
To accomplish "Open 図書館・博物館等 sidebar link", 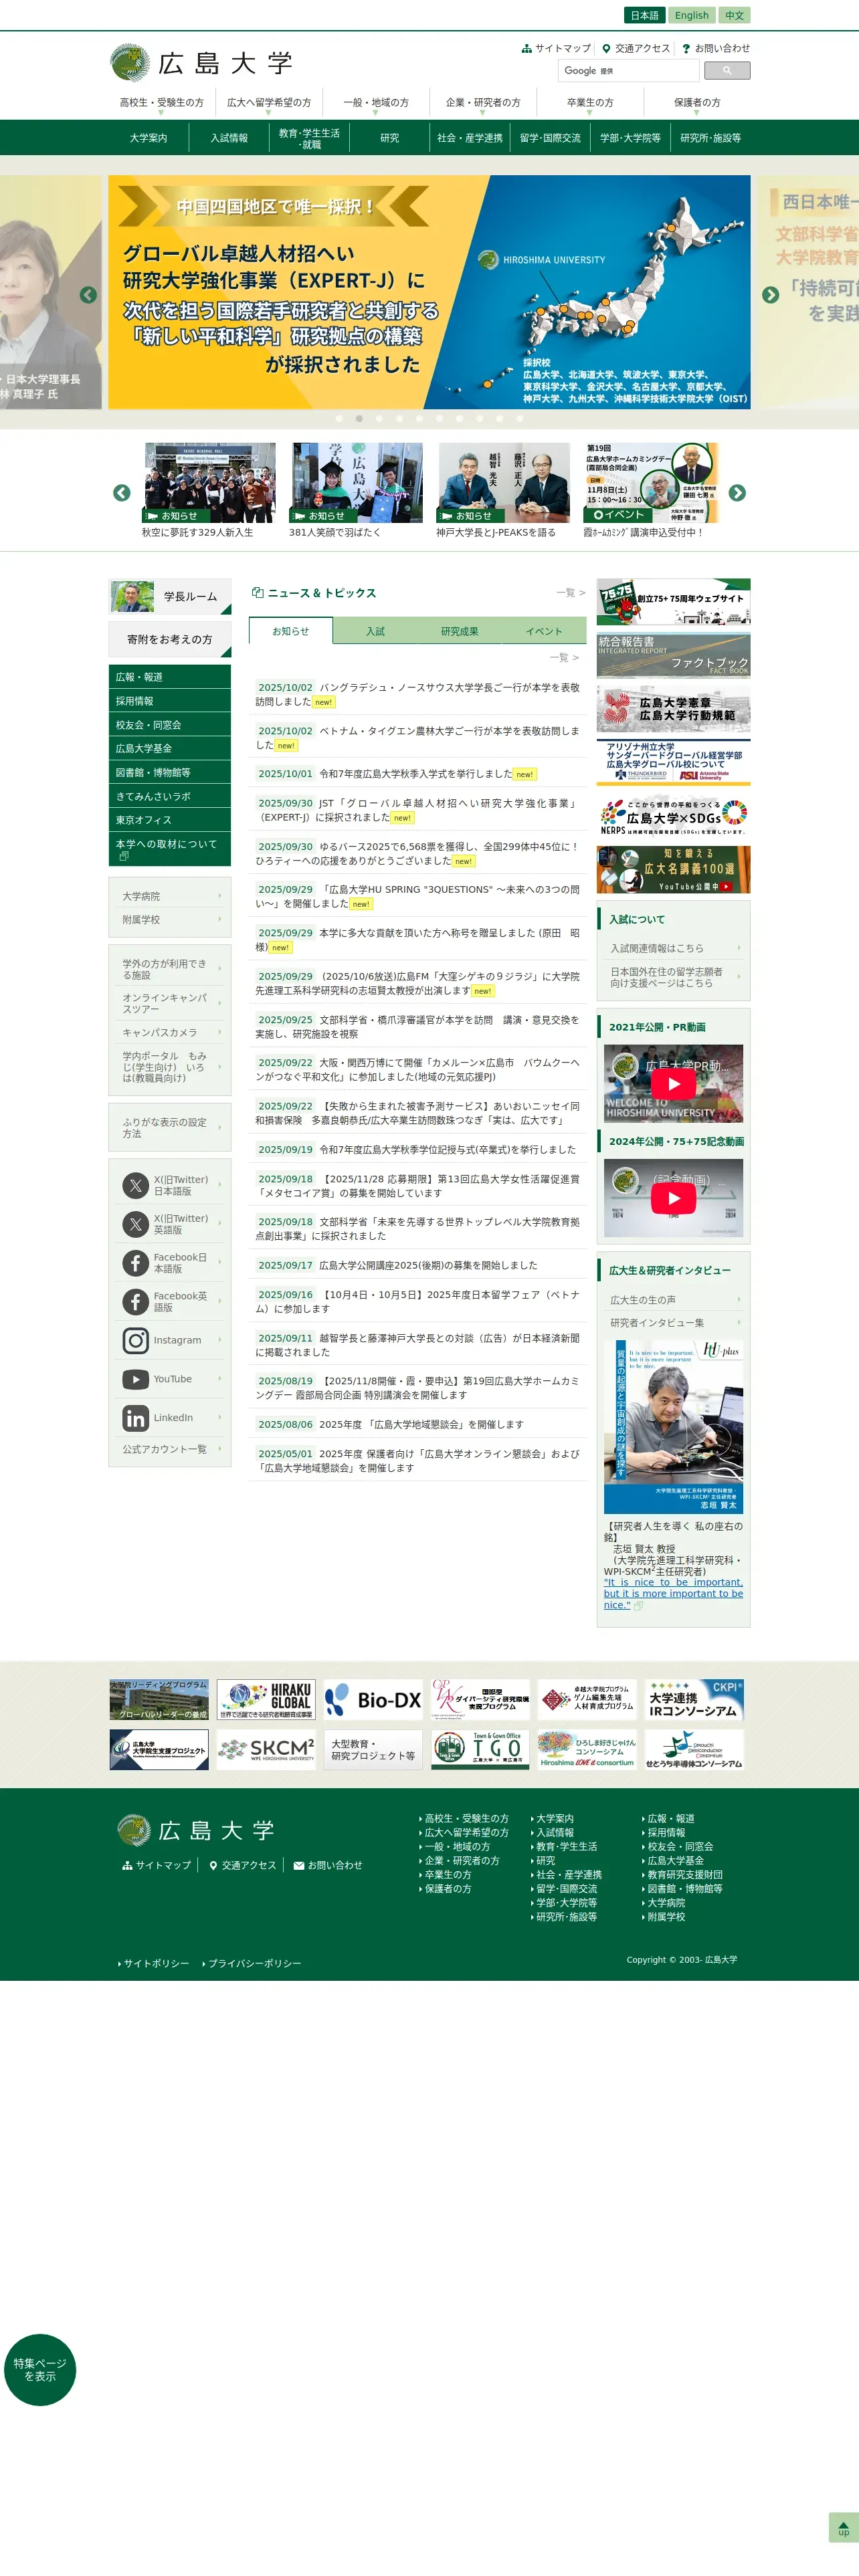I will pos(170,773).
